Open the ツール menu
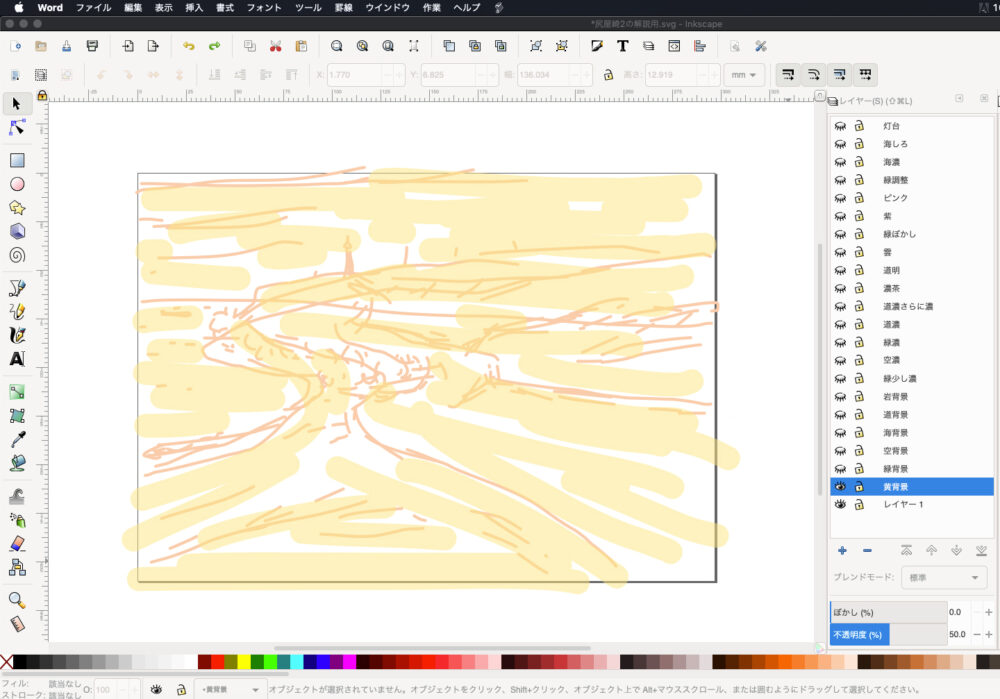 click(x=308, y=7)
